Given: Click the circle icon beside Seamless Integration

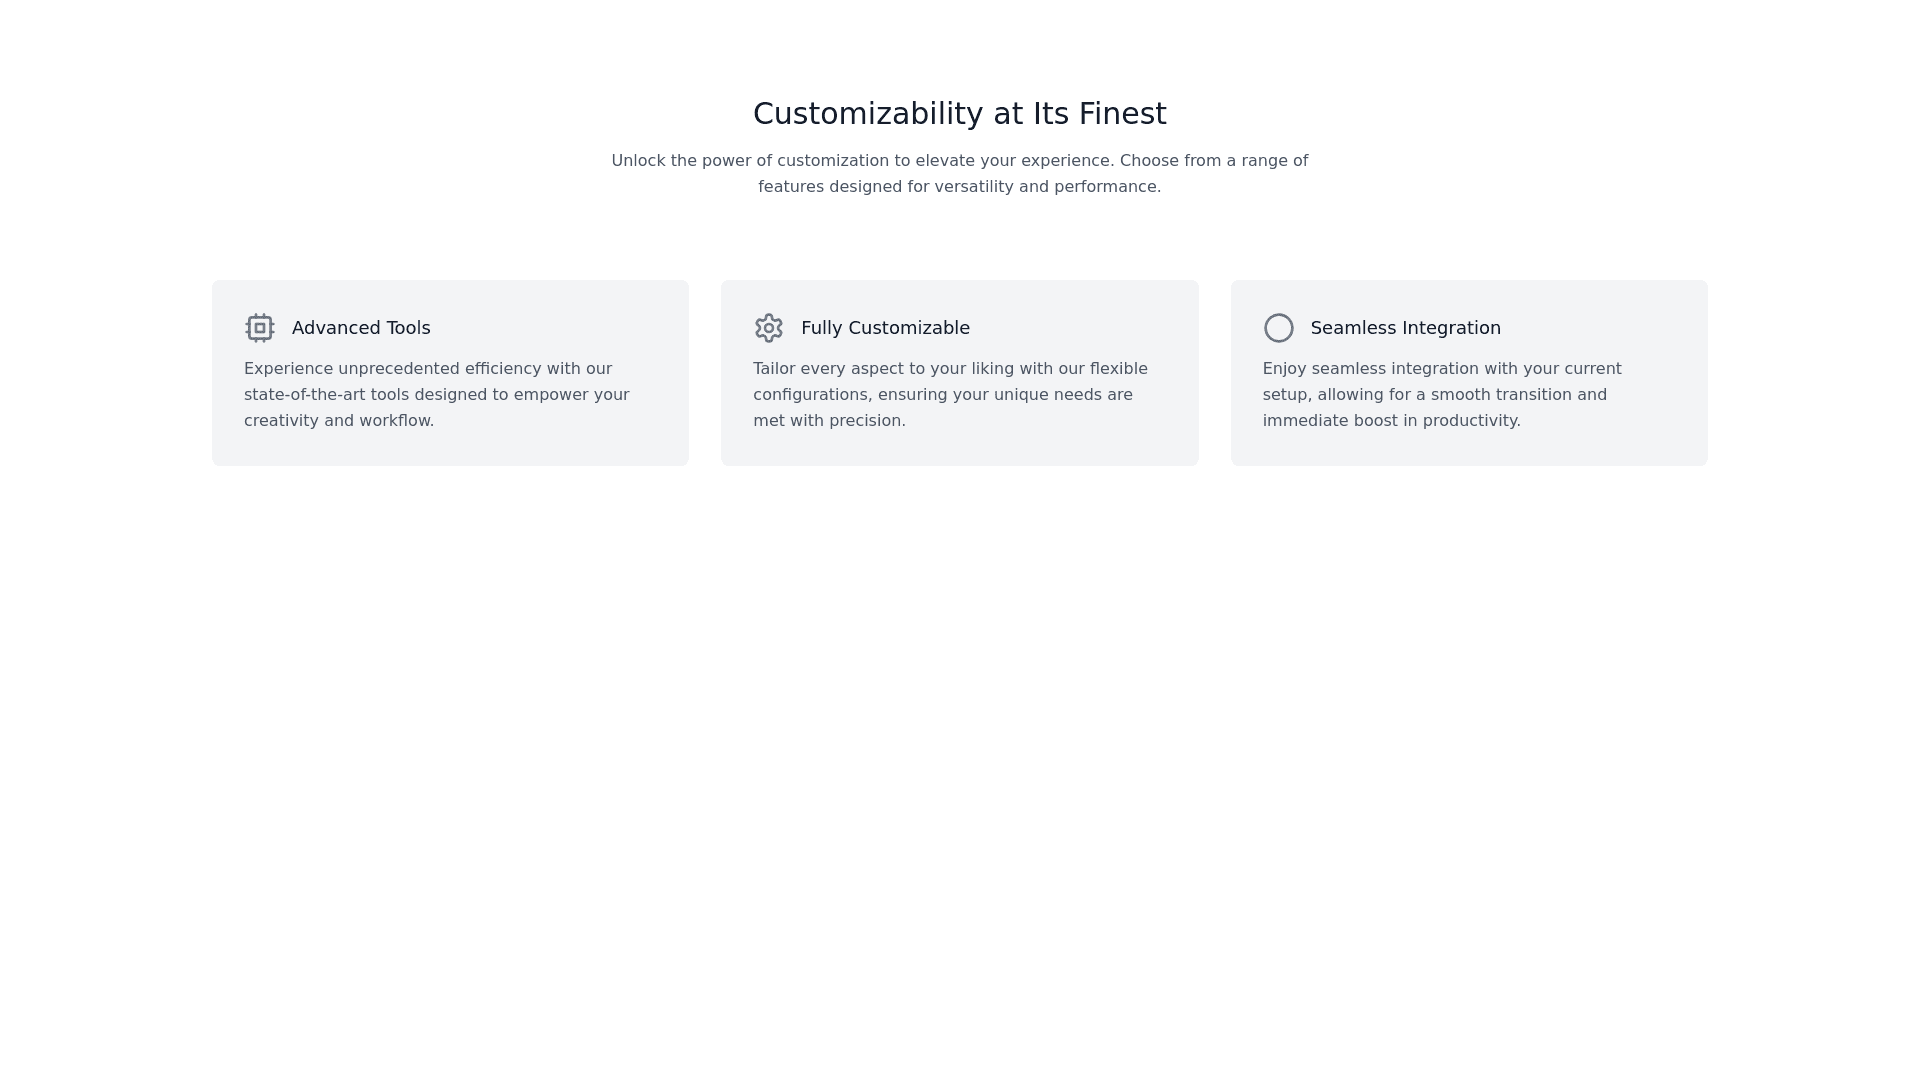Looking at the screenshot, I should (1278, 328).
